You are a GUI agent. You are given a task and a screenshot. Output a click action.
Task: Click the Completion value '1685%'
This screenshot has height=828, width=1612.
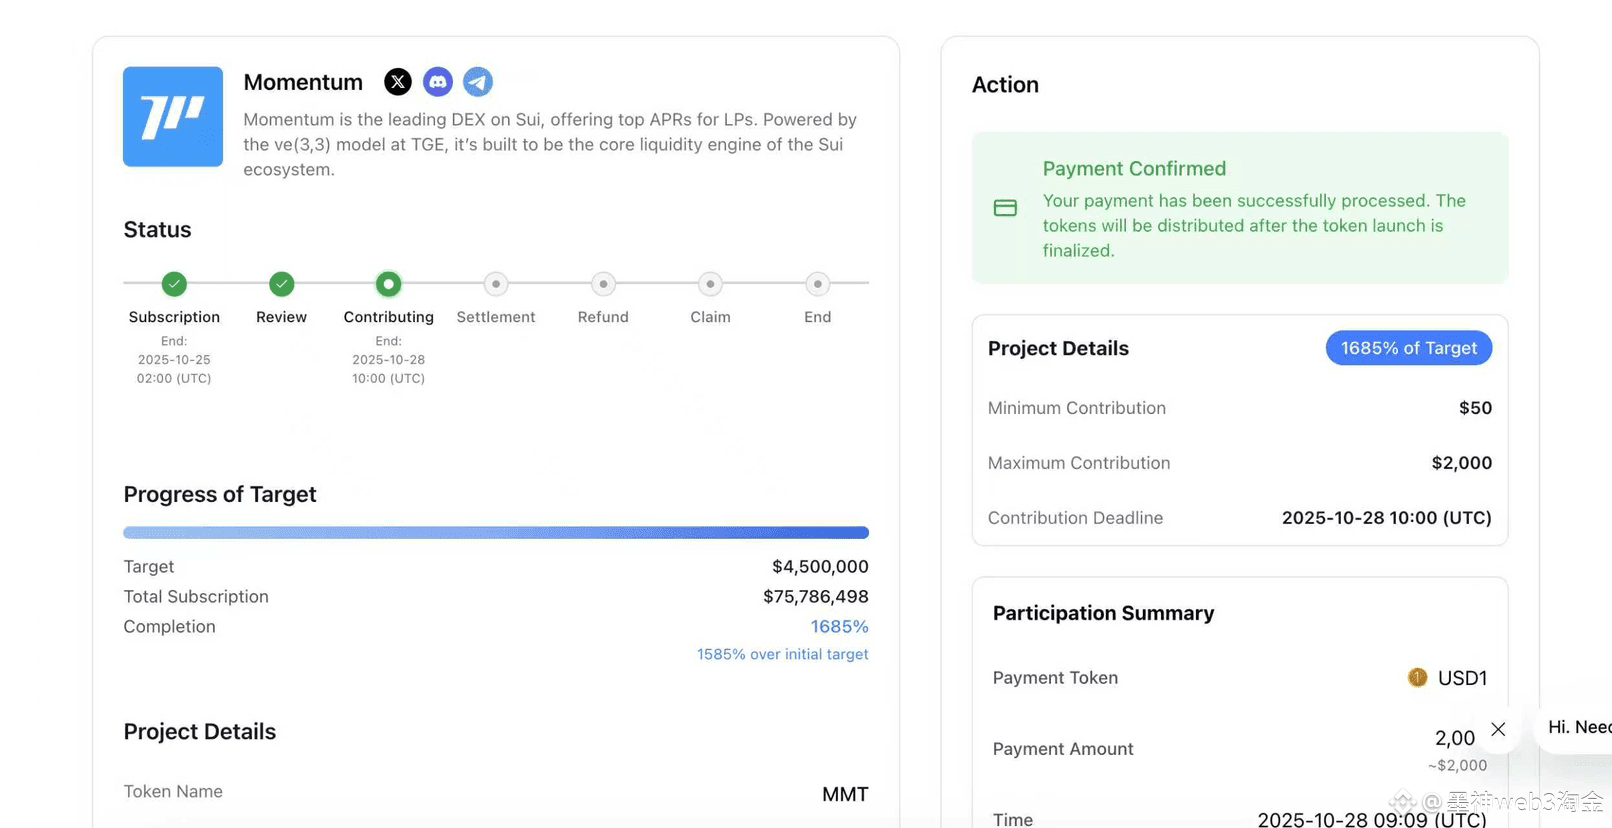tap(840, 627)
